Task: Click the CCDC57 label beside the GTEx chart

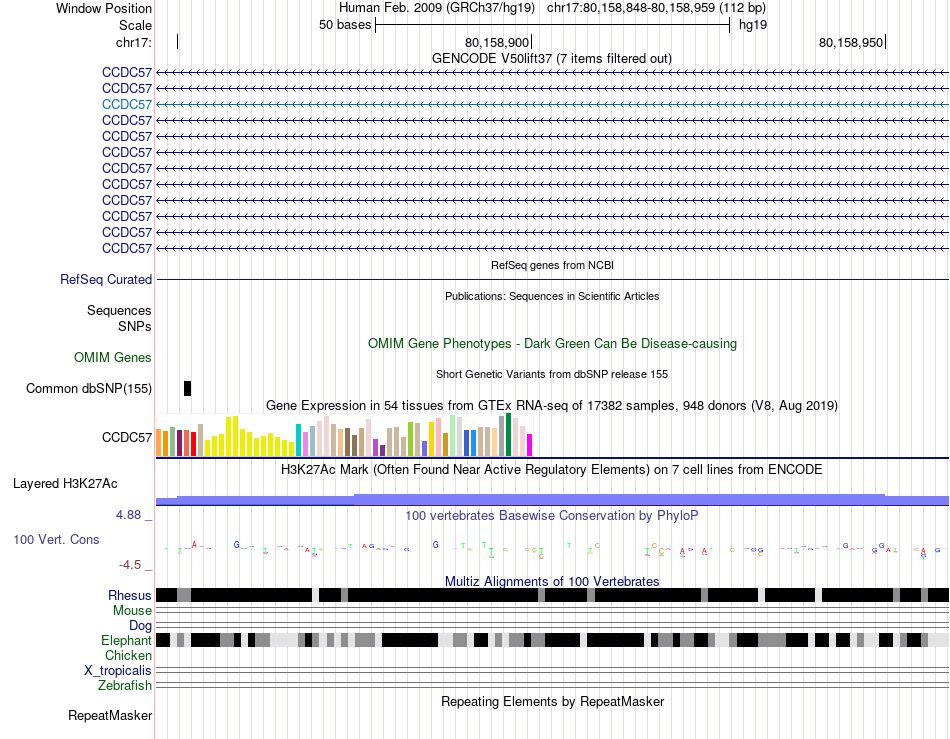Action: 127,437
